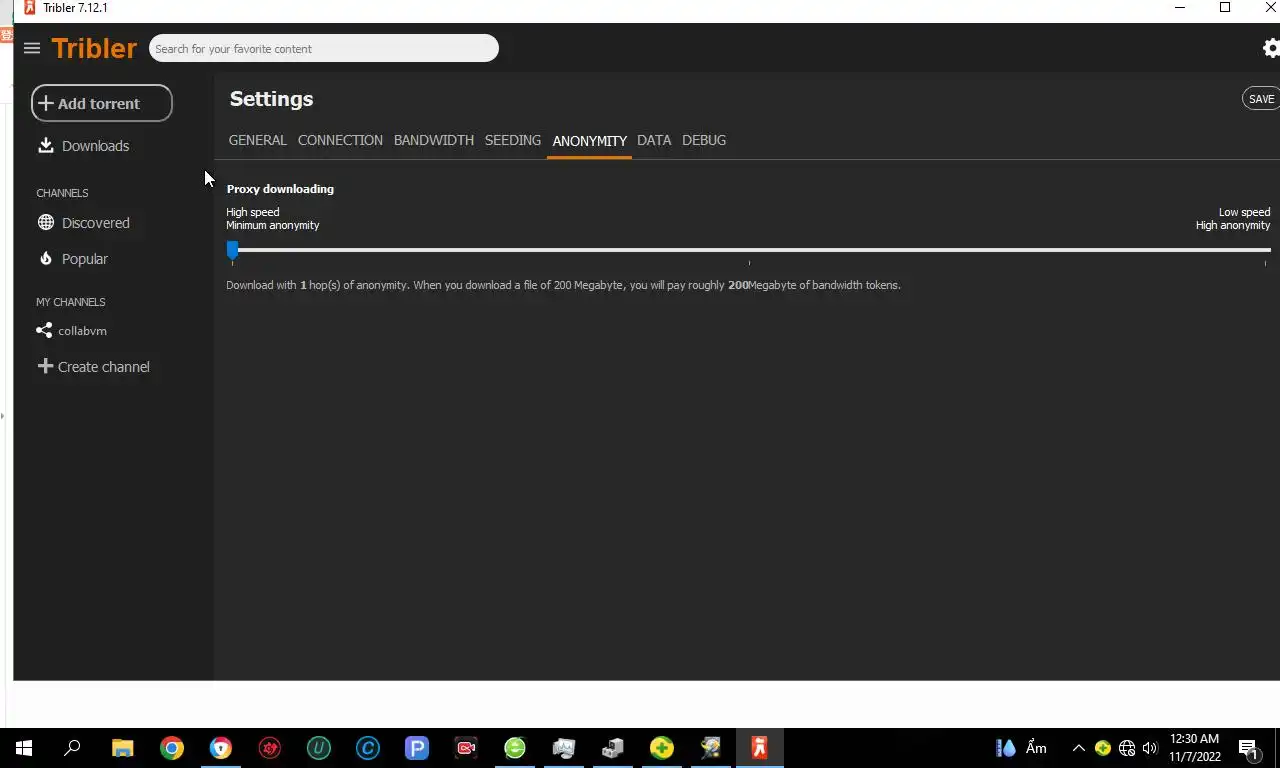Viewport: 1280px width, 768px height.
Task: Save the settings with the SAVE button
Action: (x=1261, y=99)
